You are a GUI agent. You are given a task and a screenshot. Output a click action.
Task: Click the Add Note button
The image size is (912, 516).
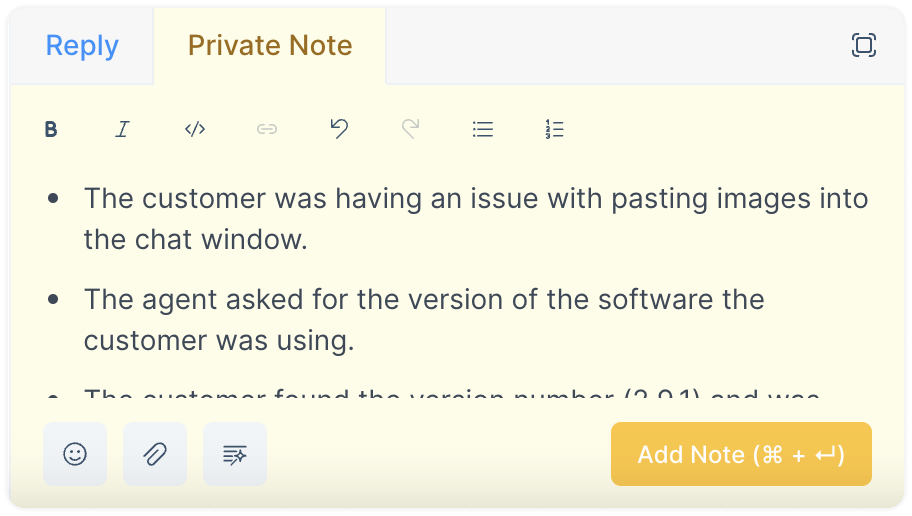point(741,454)
